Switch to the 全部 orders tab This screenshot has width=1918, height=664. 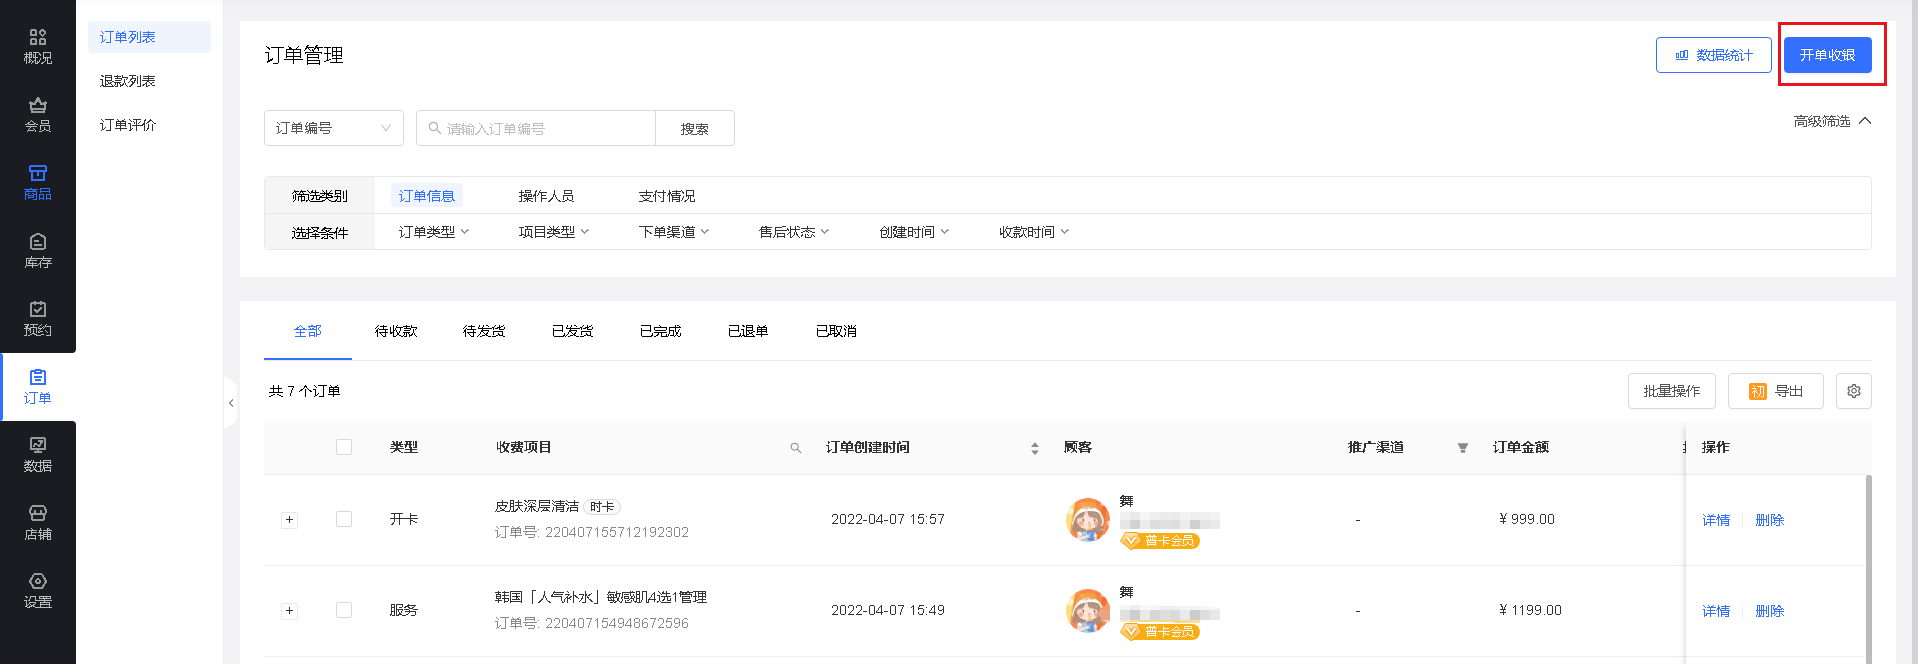(x=308, y=331)
